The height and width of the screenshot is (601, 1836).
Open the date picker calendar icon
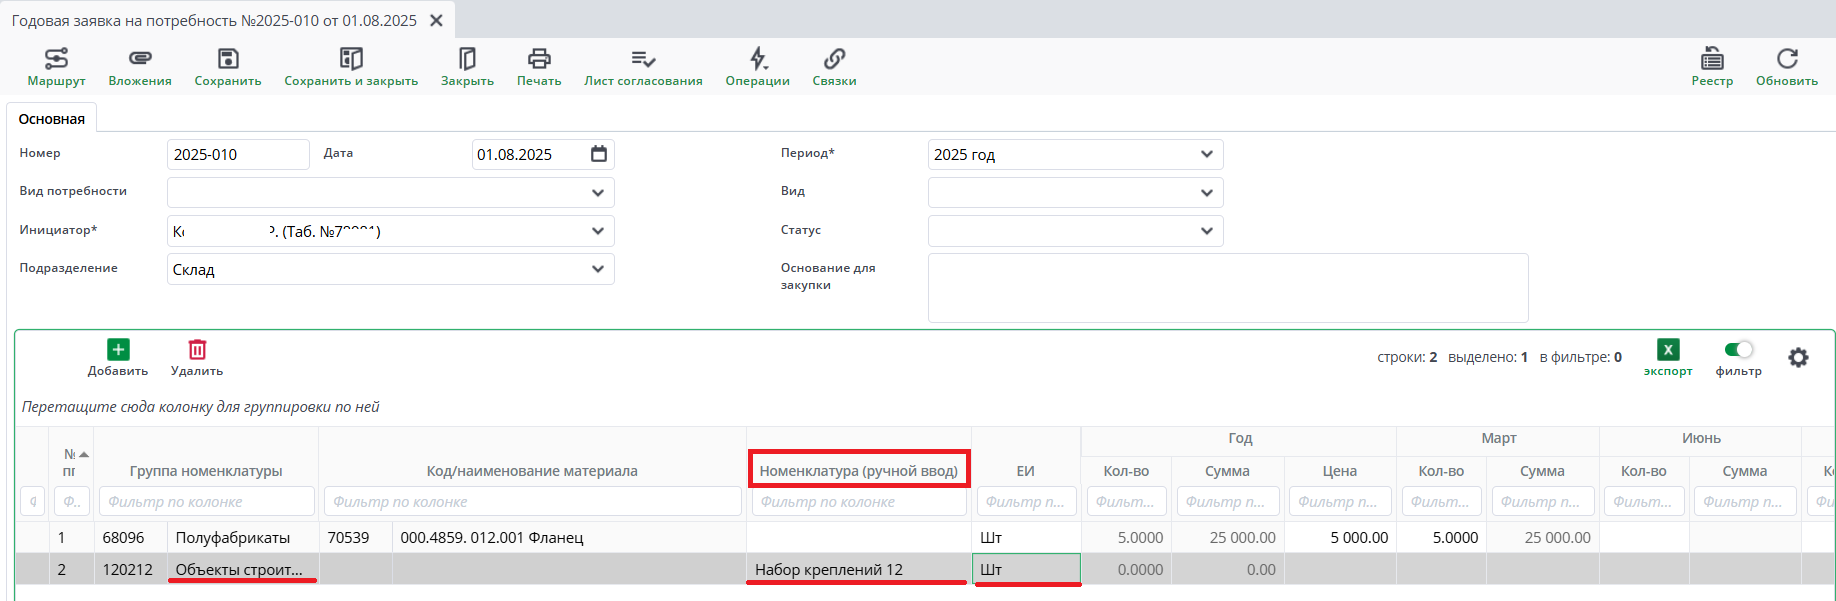click(599, 154)
